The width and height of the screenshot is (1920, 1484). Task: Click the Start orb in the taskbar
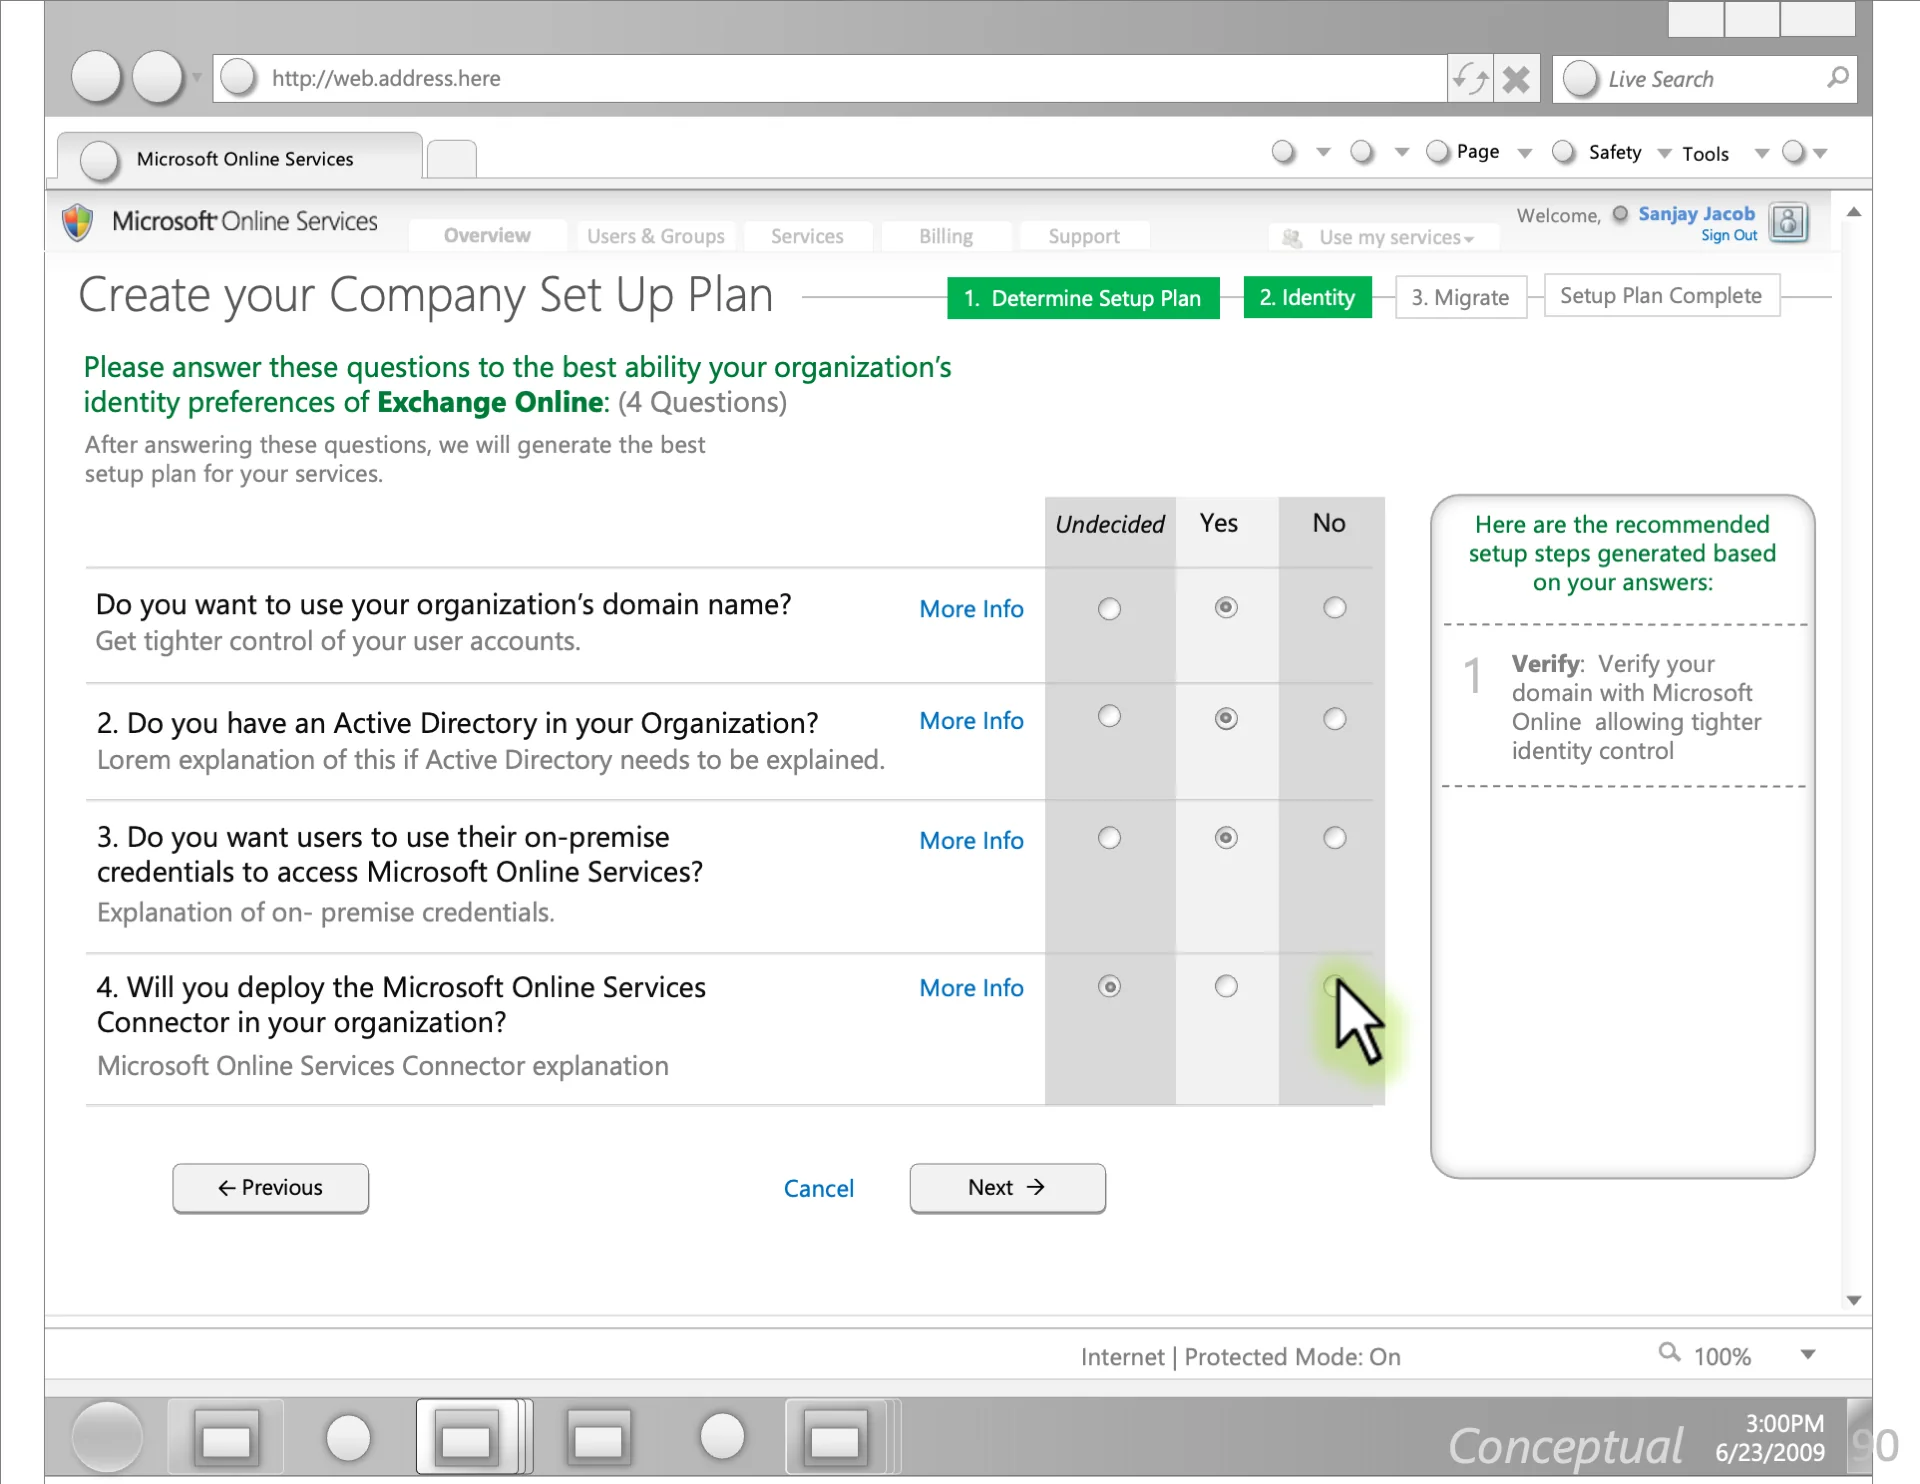[107, 1437]
